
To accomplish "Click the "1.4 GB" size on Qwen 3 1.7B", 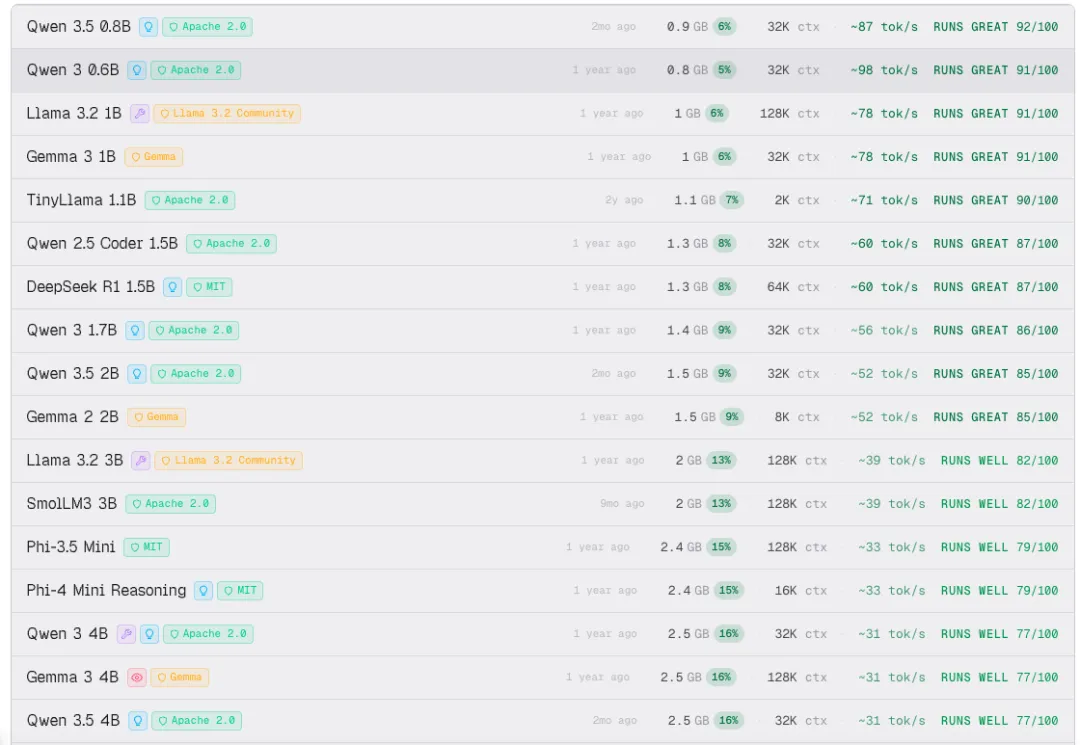I will pyautogui.click(x=687, y=330).
